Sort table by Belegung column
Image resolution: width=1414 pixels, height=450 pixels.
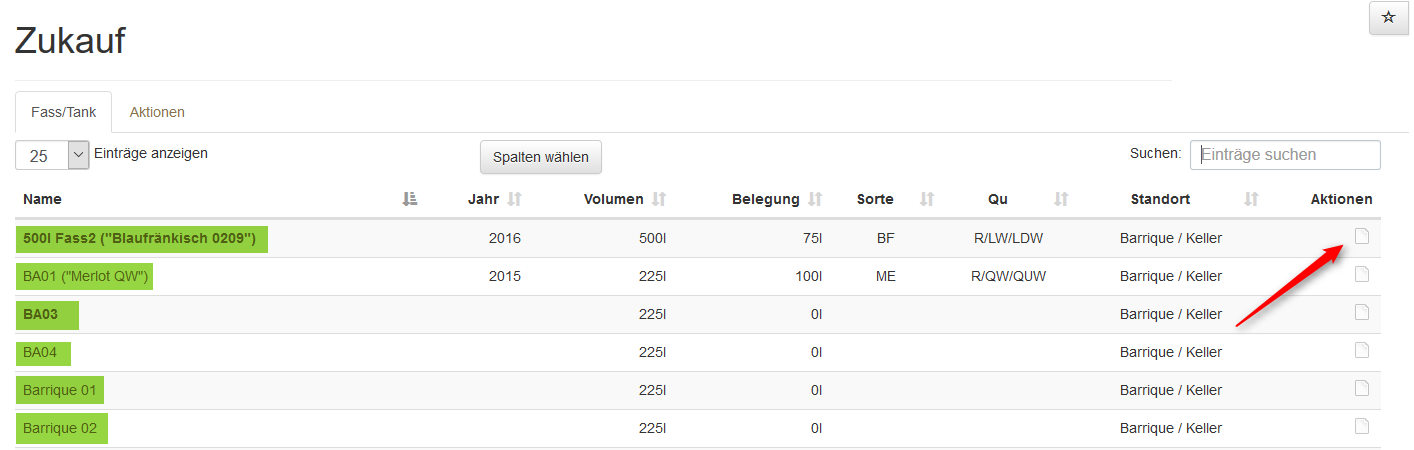815,199
